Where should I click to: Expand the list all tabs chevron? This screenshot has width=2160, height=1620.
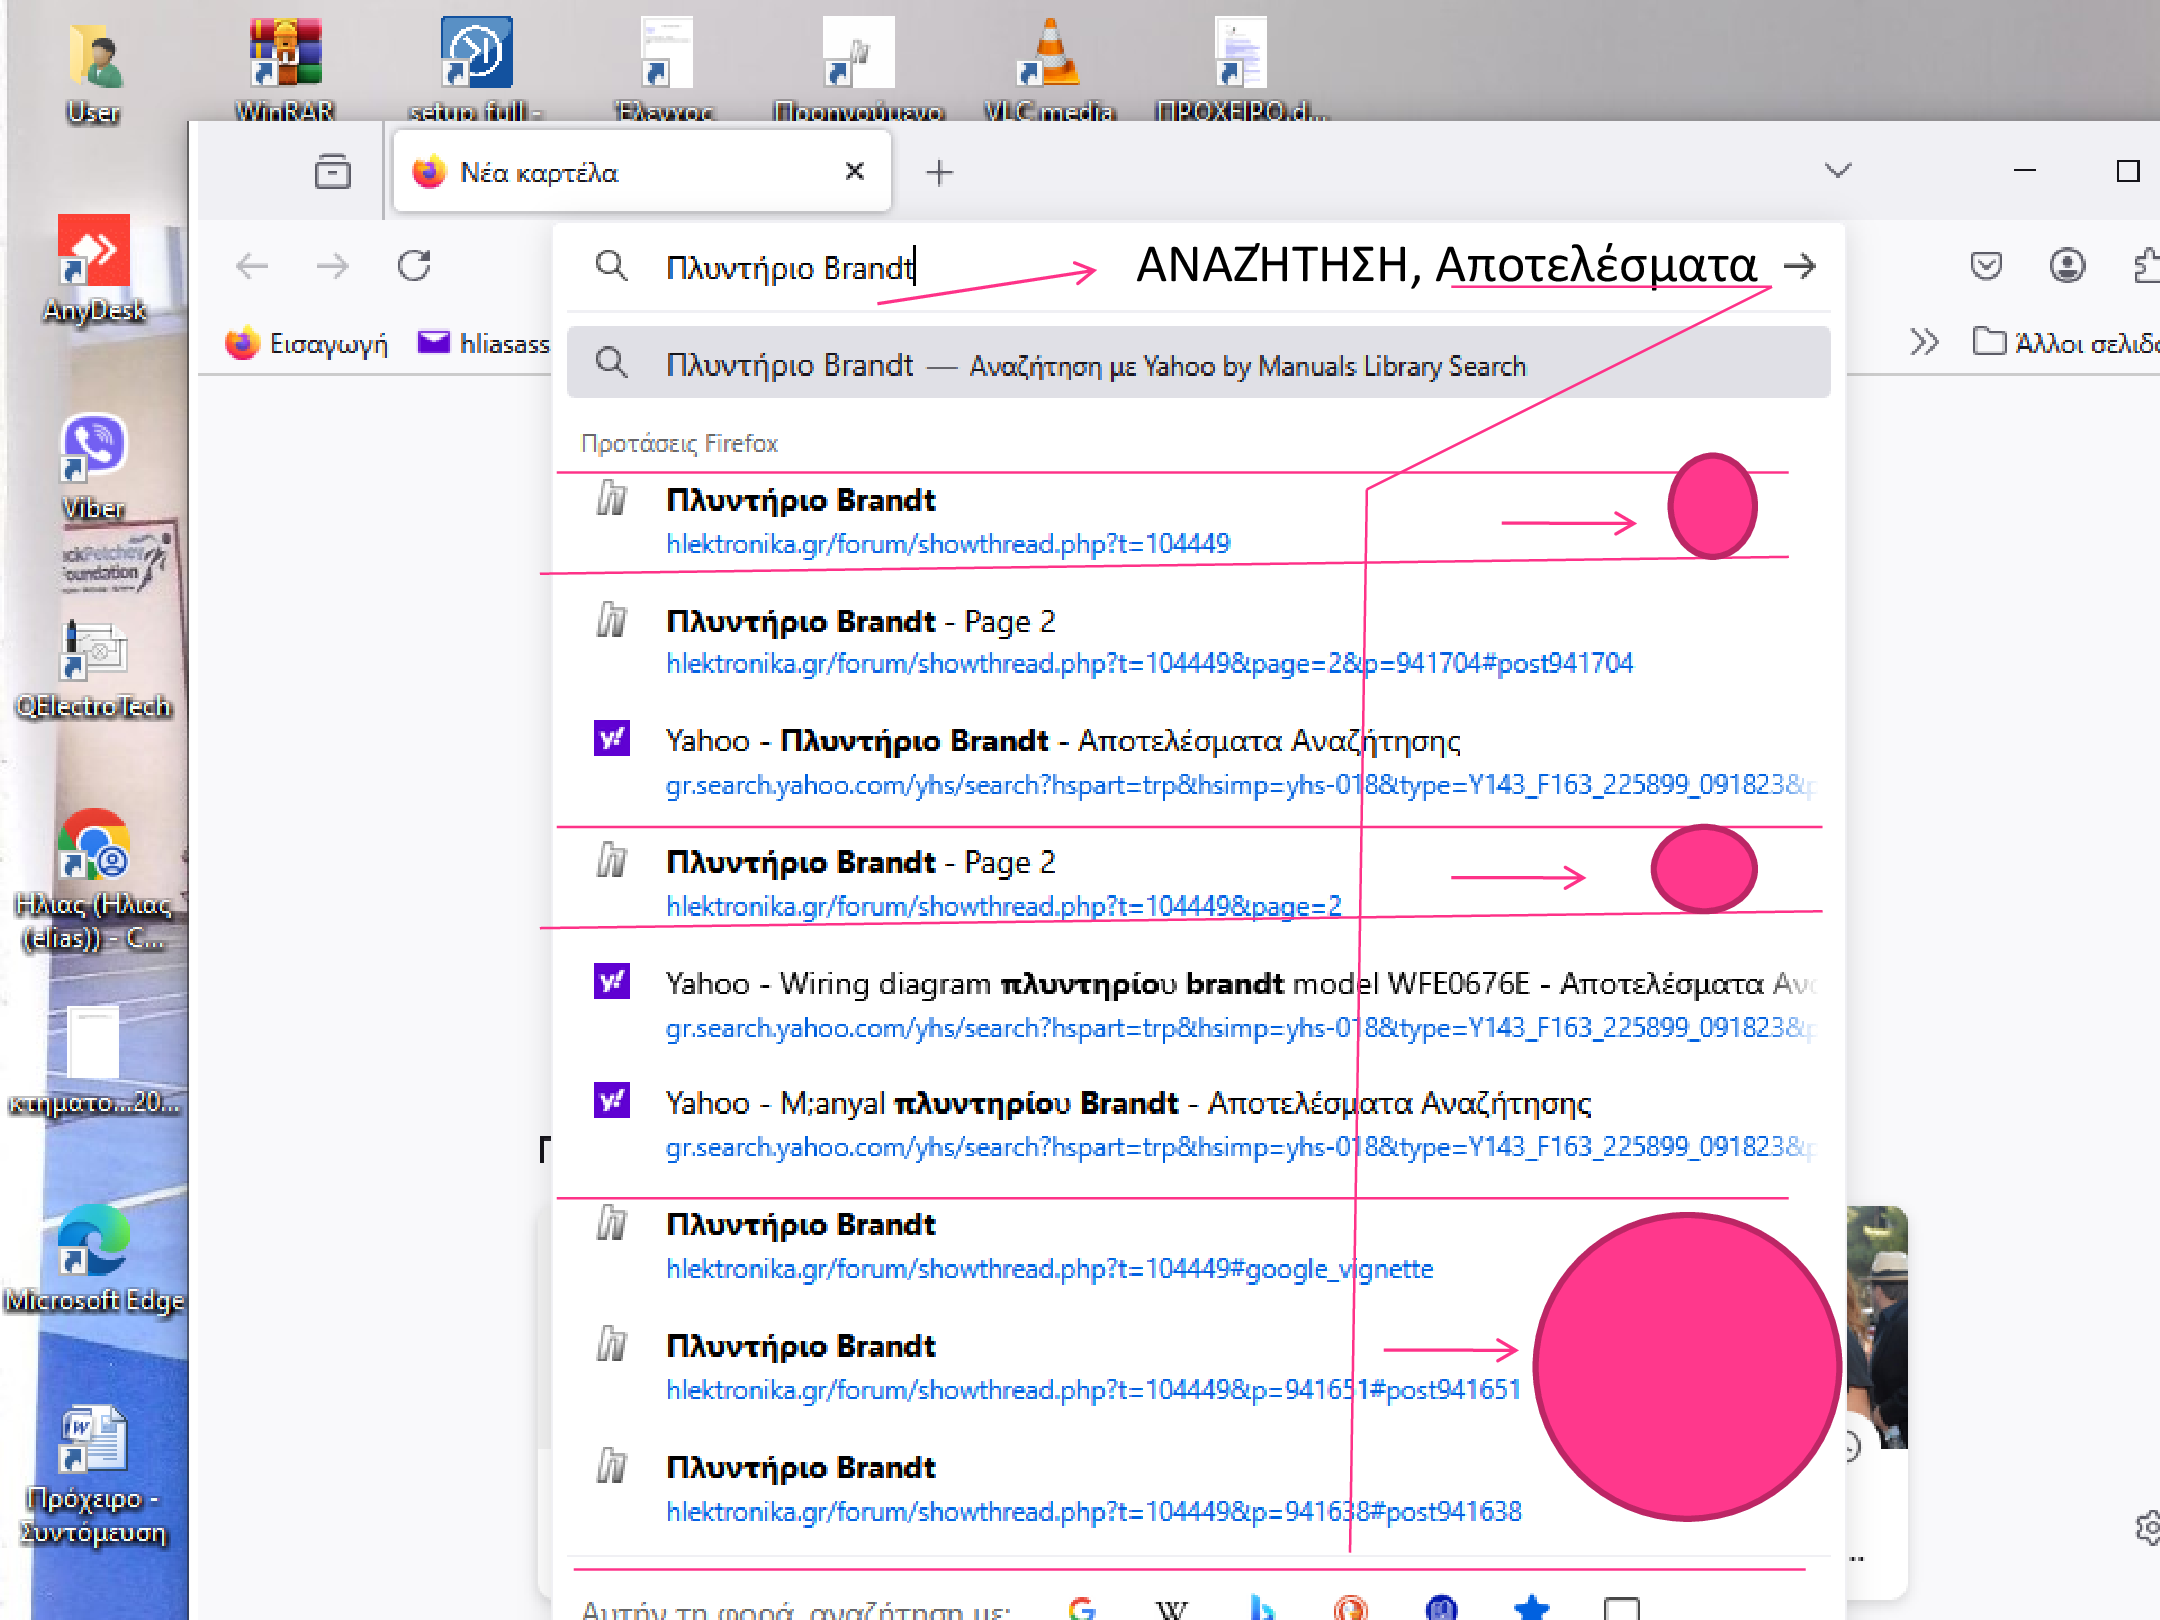[x=1838, y=171]
